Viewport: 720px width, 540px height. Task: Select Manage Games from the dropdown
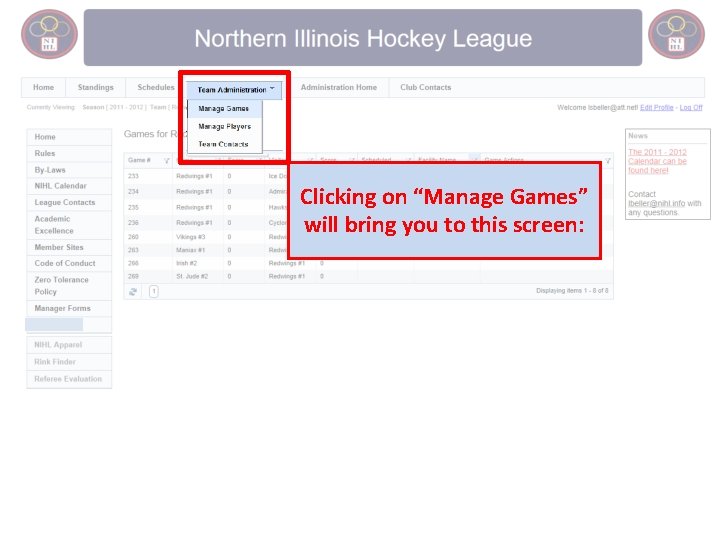224,109
